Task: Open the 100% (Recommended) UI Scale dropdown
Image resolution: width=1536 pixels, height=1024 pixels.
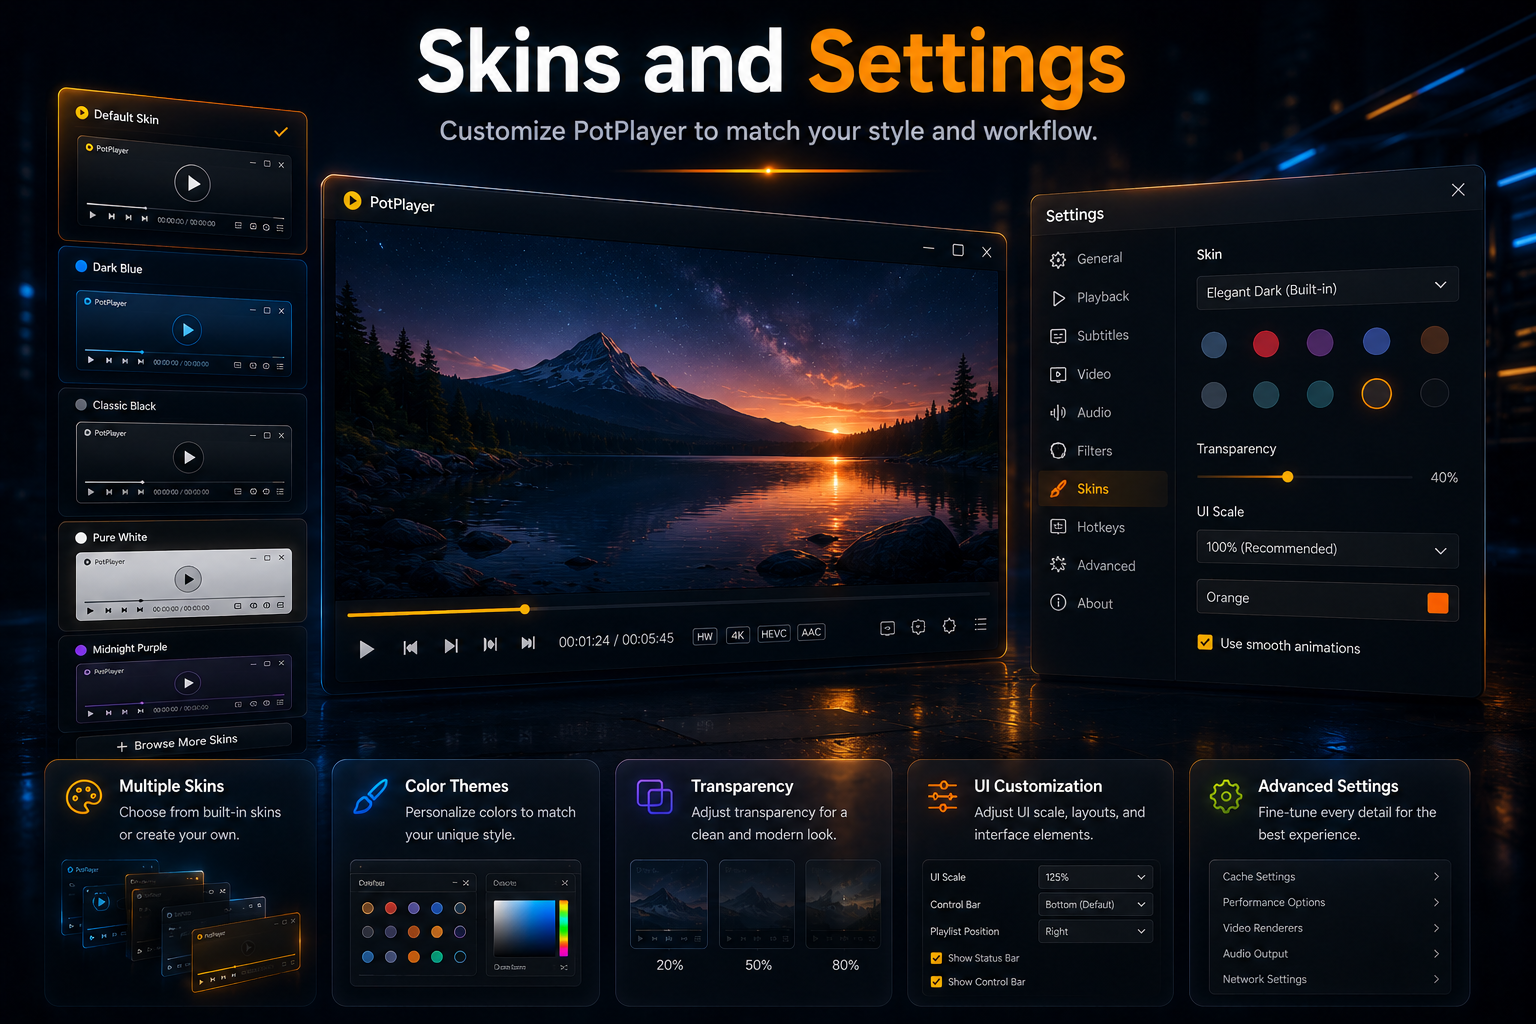Action: point(1327,549)
